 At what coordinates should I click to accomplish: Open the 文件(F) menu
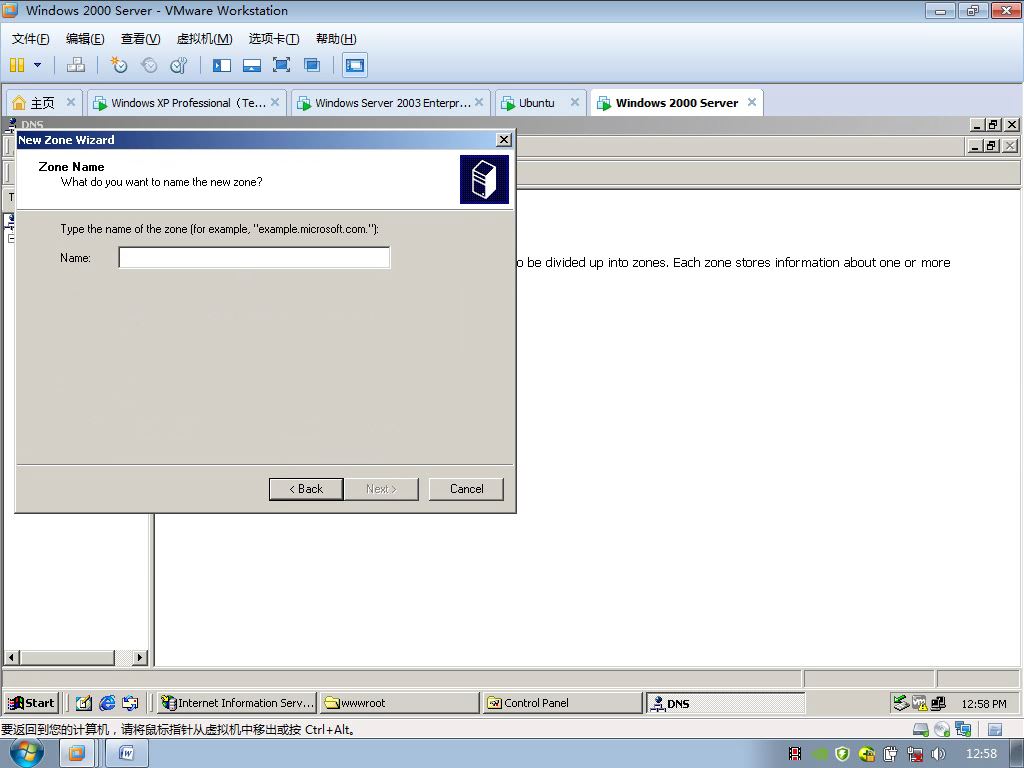(x=31, y=39)
